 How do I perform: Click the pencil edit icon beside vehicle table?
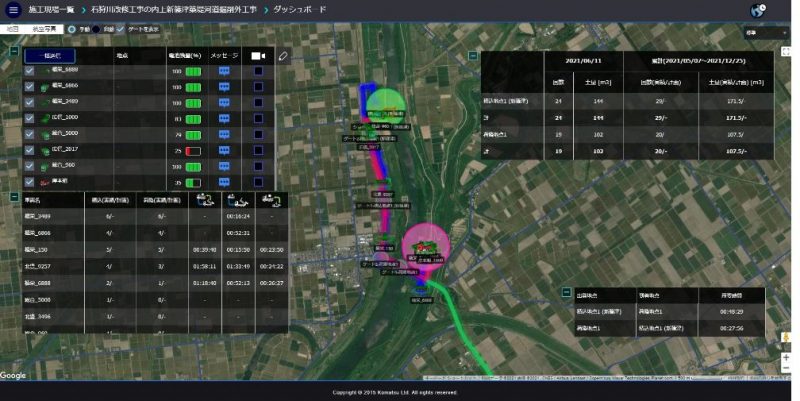pos(284,56)
